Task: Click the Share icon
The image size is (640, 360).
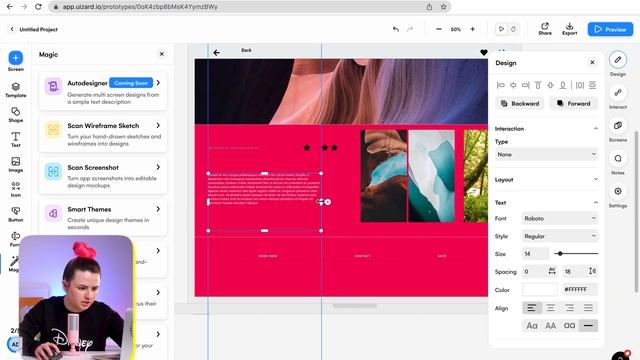Action: coord(545,29)
